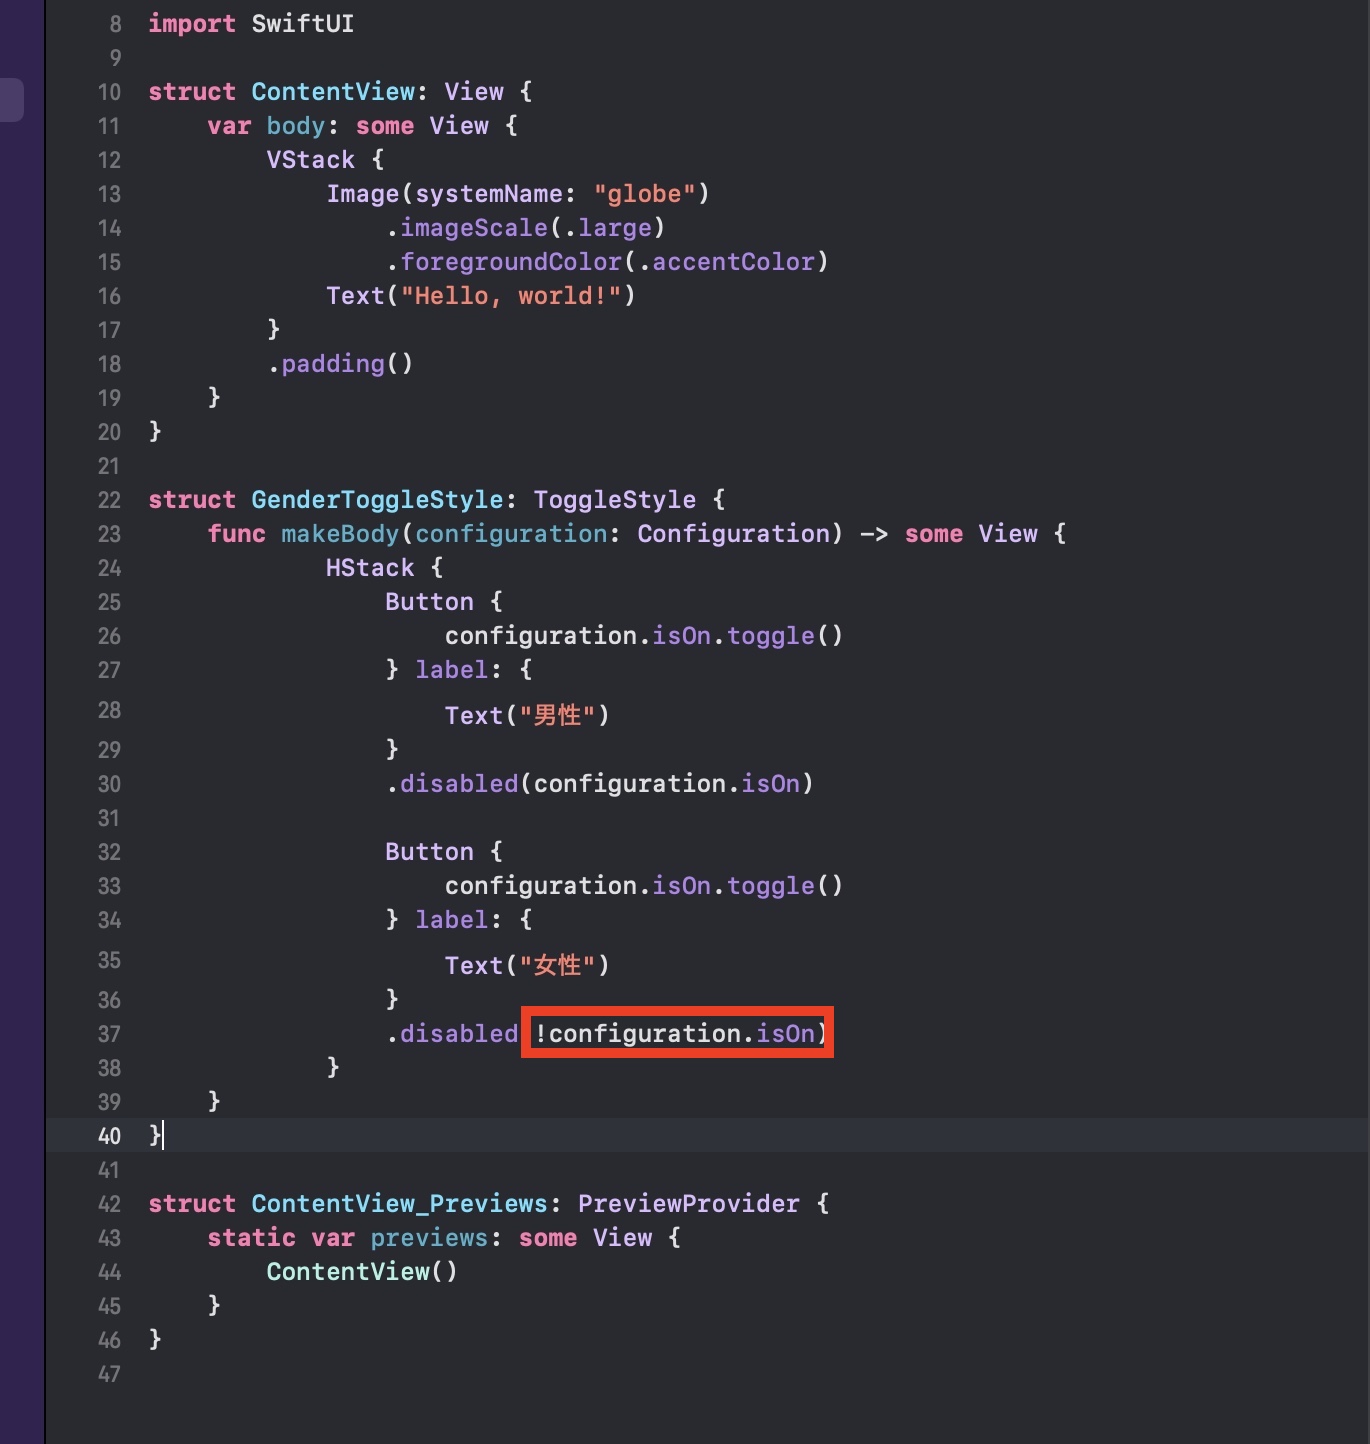Click "Button" on line 25
1370x1444 pixels.
coord(429,602)
